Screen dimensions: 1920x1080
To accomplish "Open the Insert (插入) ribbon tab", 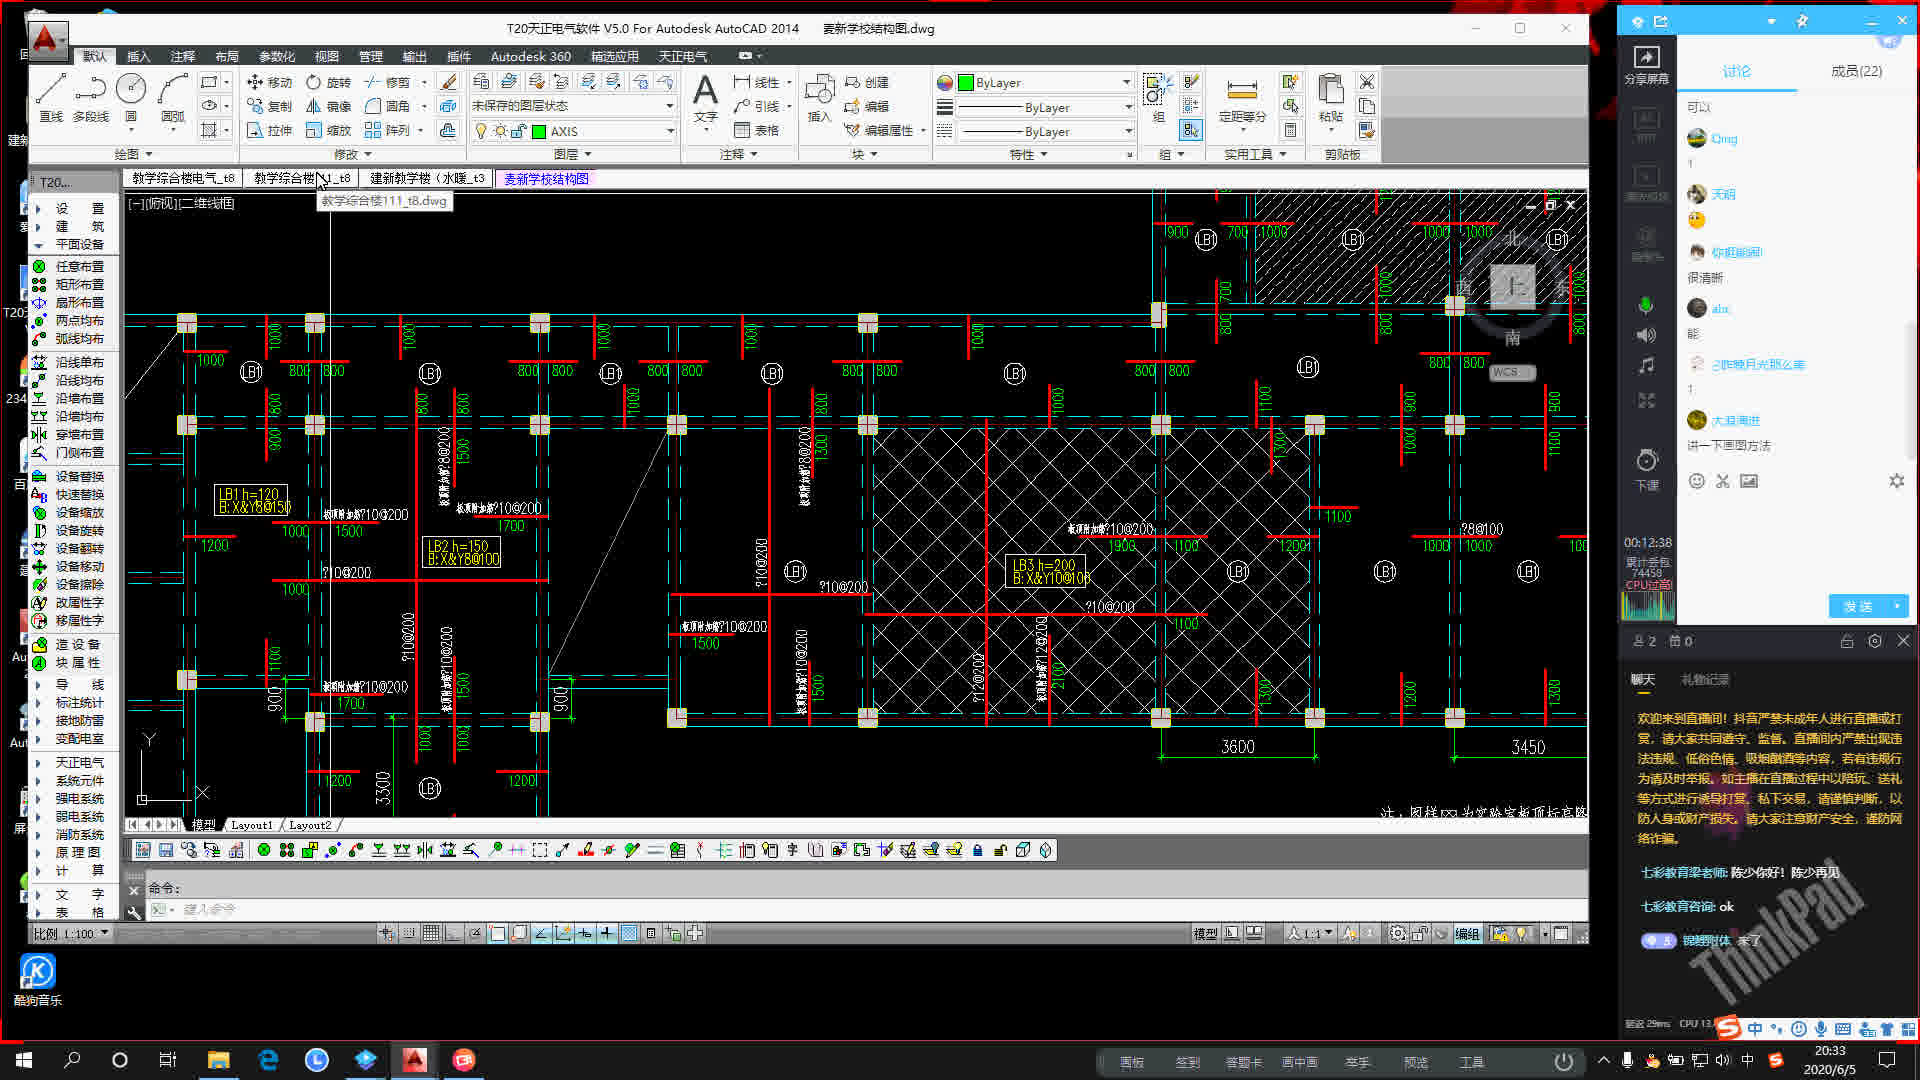I will [x=139, y=56].
